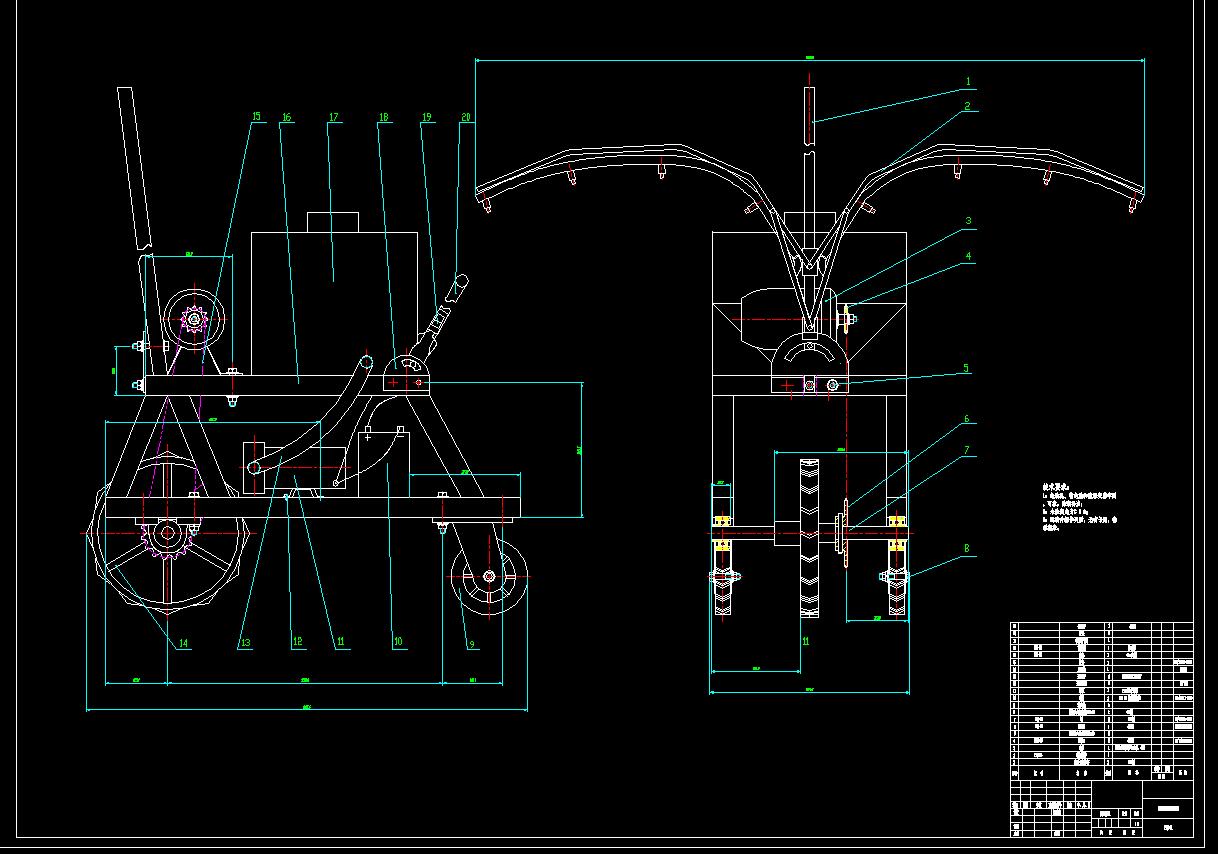Select the callout number 19 label
Screen dimensions: 1218x854
[426, 117]
